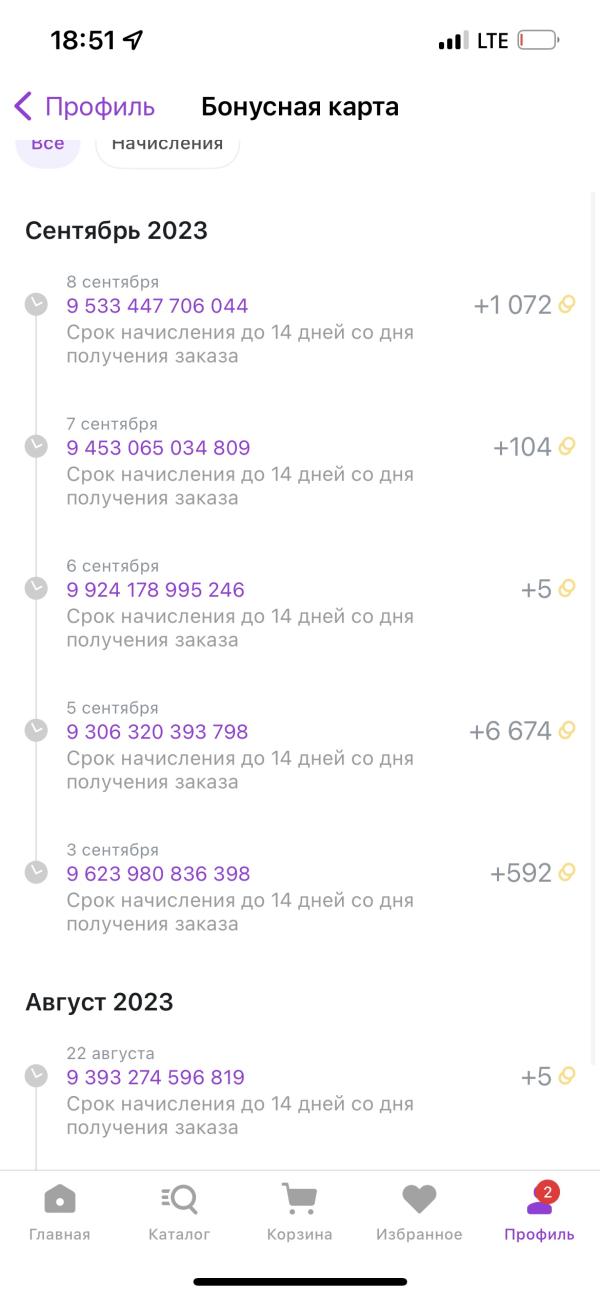Open order 9 623 980 836 398

(x=158, y=874)
